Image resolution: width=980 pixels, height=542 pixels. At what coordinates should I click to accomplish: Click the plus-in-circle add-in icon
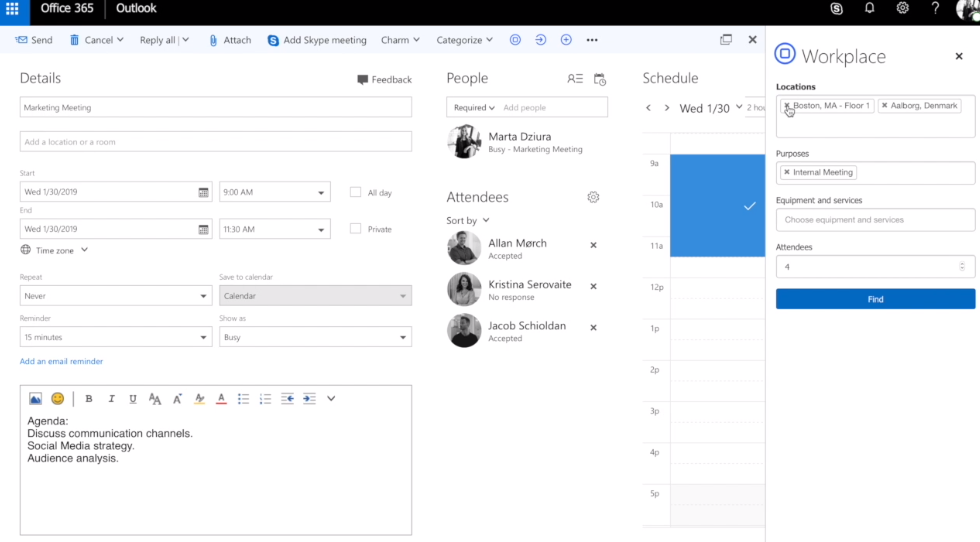pyautogui.click(x=566, y=40)
